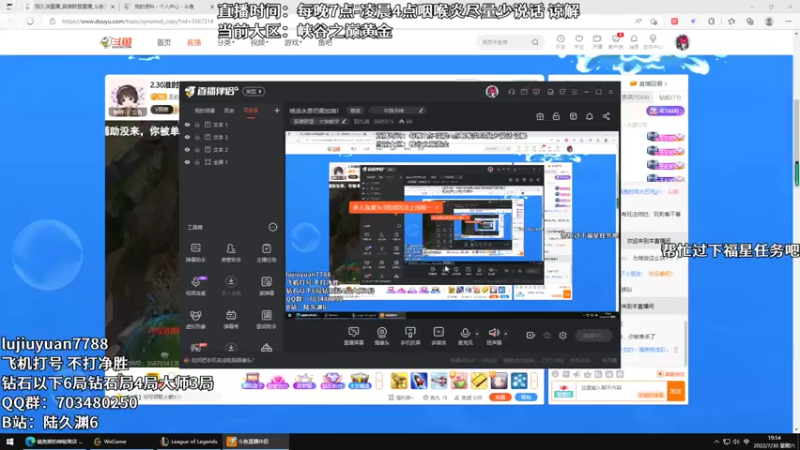Close the orange 多人连麦 notification banner
This screenshot has height=450, width=800.
tap(437, 207)
